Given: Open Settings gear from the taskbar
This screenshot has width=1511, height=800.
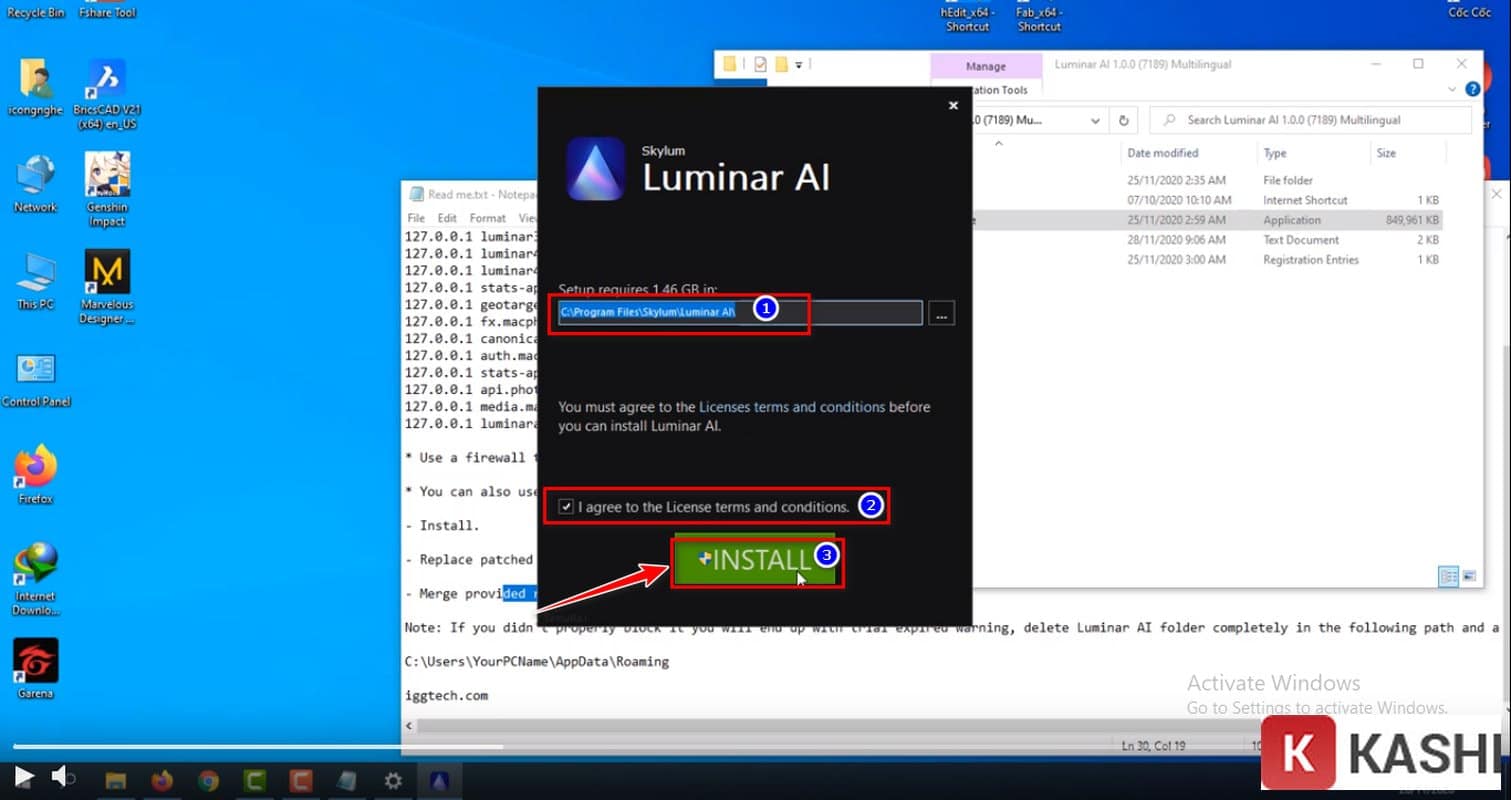Looking at the screenshot, I should coord(393,780).
